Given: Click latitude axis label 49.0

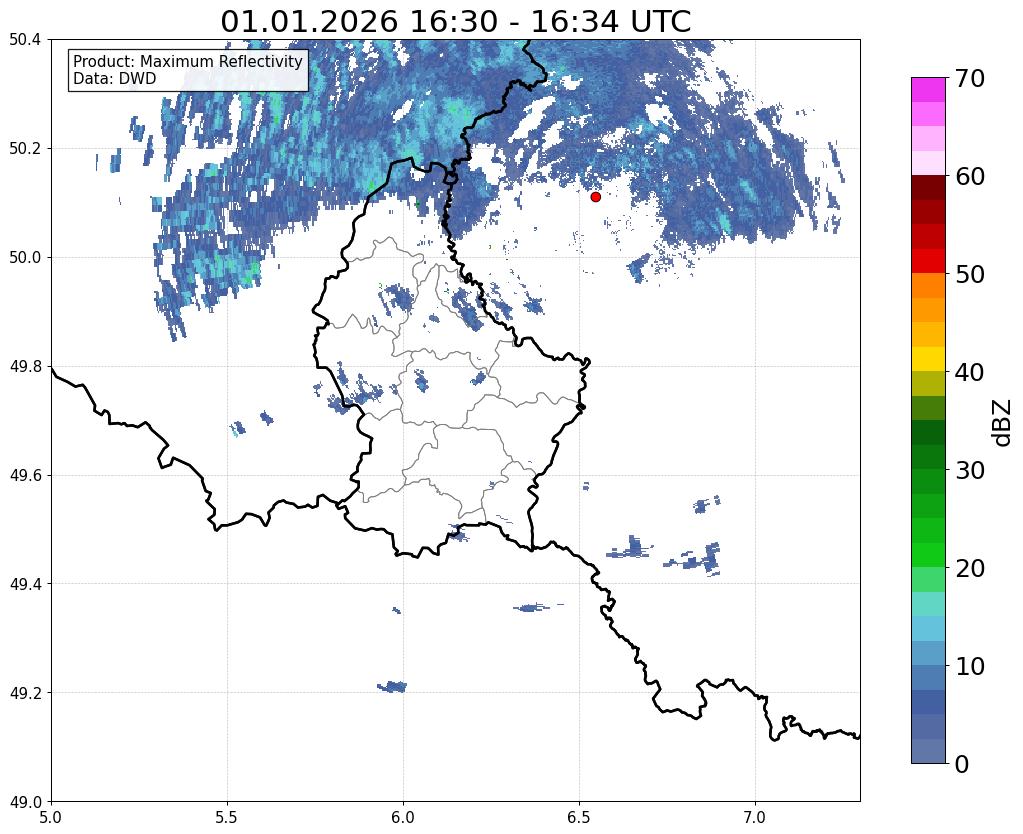Looking at the screenshot, I should pyautogui.click(x=25, y=802).
